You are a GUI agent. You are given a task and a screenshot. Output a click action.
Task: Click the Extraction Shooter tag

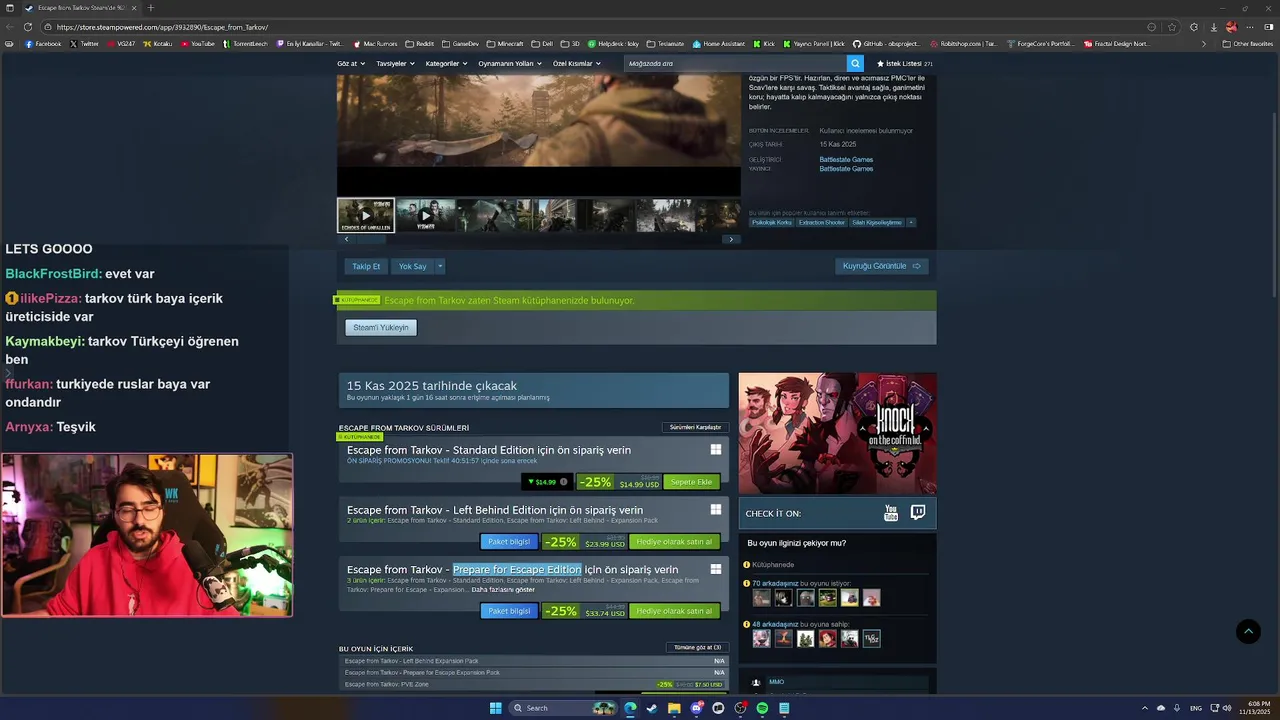[822, 222]
